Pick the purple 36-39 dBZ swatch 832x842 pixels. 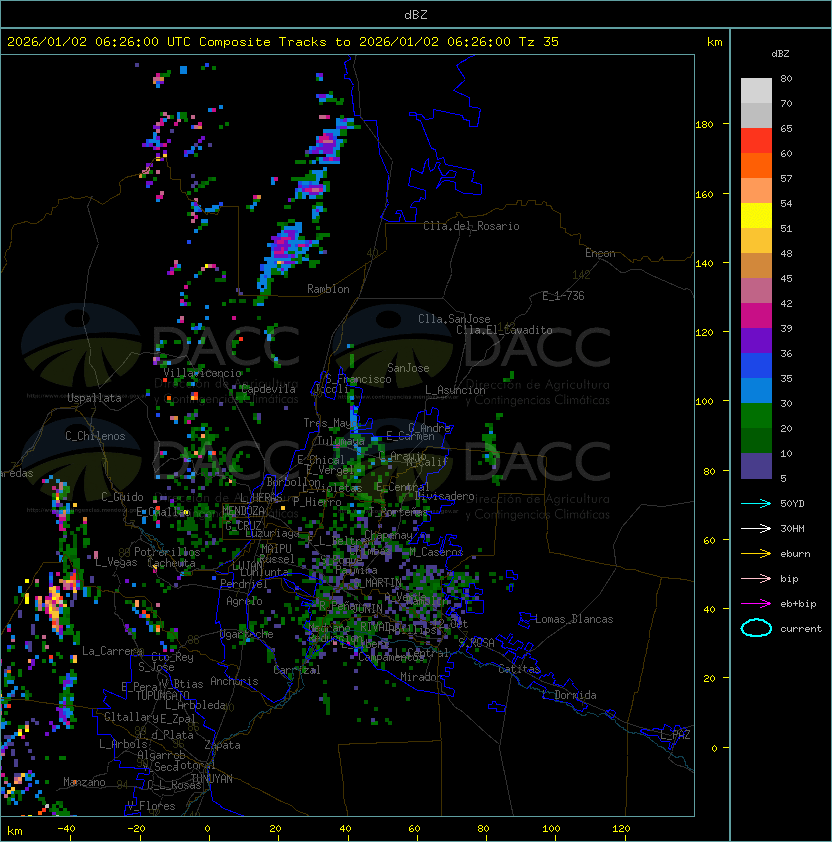[756, 340]
